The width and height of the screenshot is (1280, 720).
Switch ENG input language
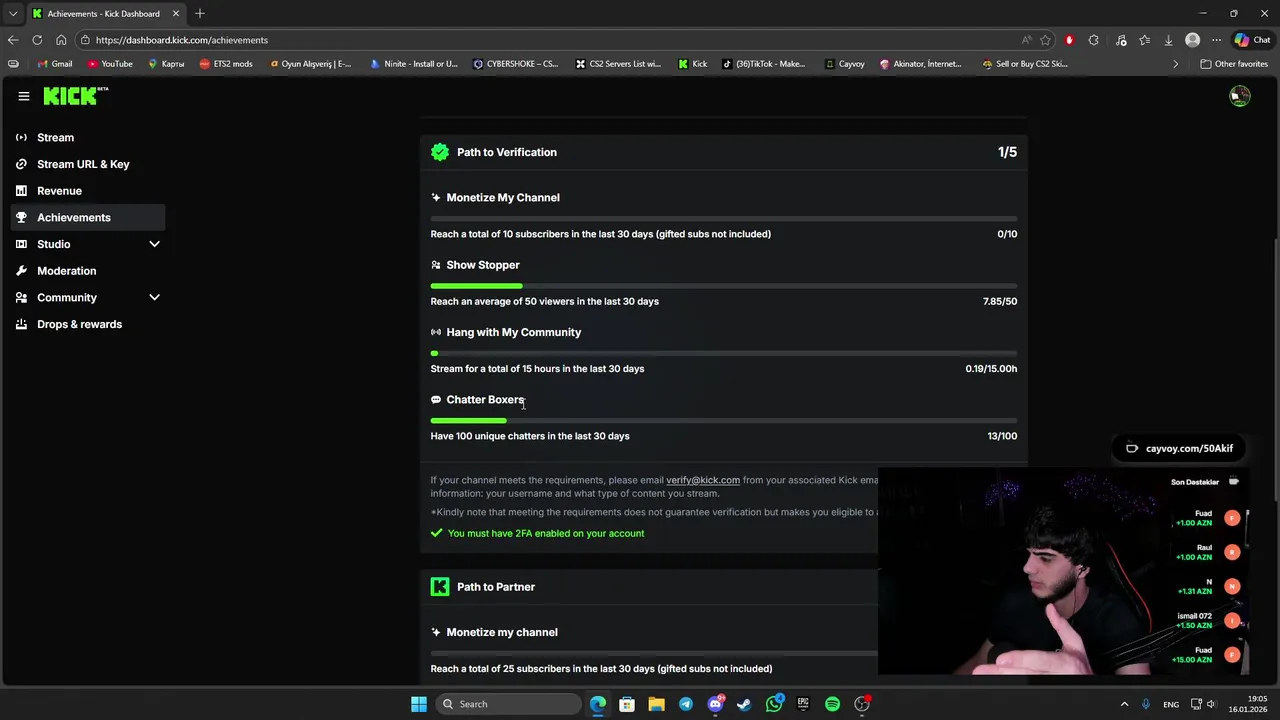pyautogui.click(x=1171, y=704)
